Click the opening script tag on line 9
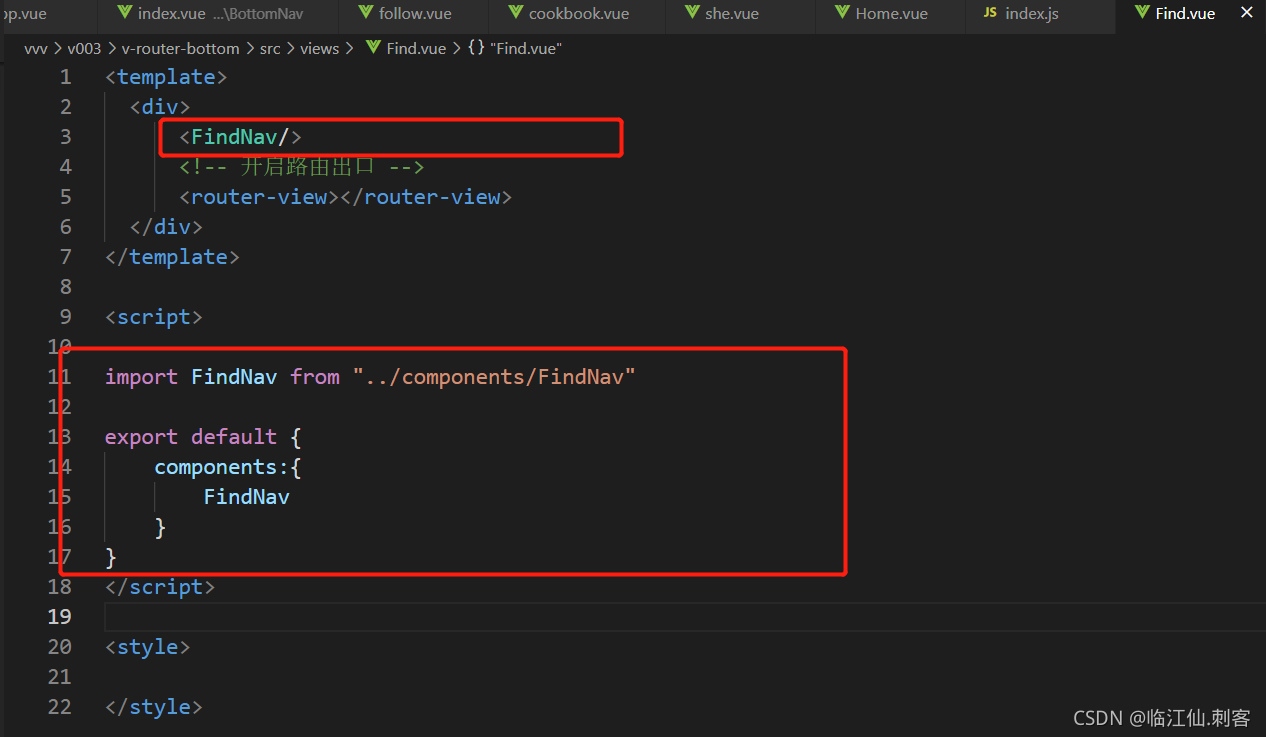Image resolution: width=1266 pixels, height=737 pixels. point(154,317)
